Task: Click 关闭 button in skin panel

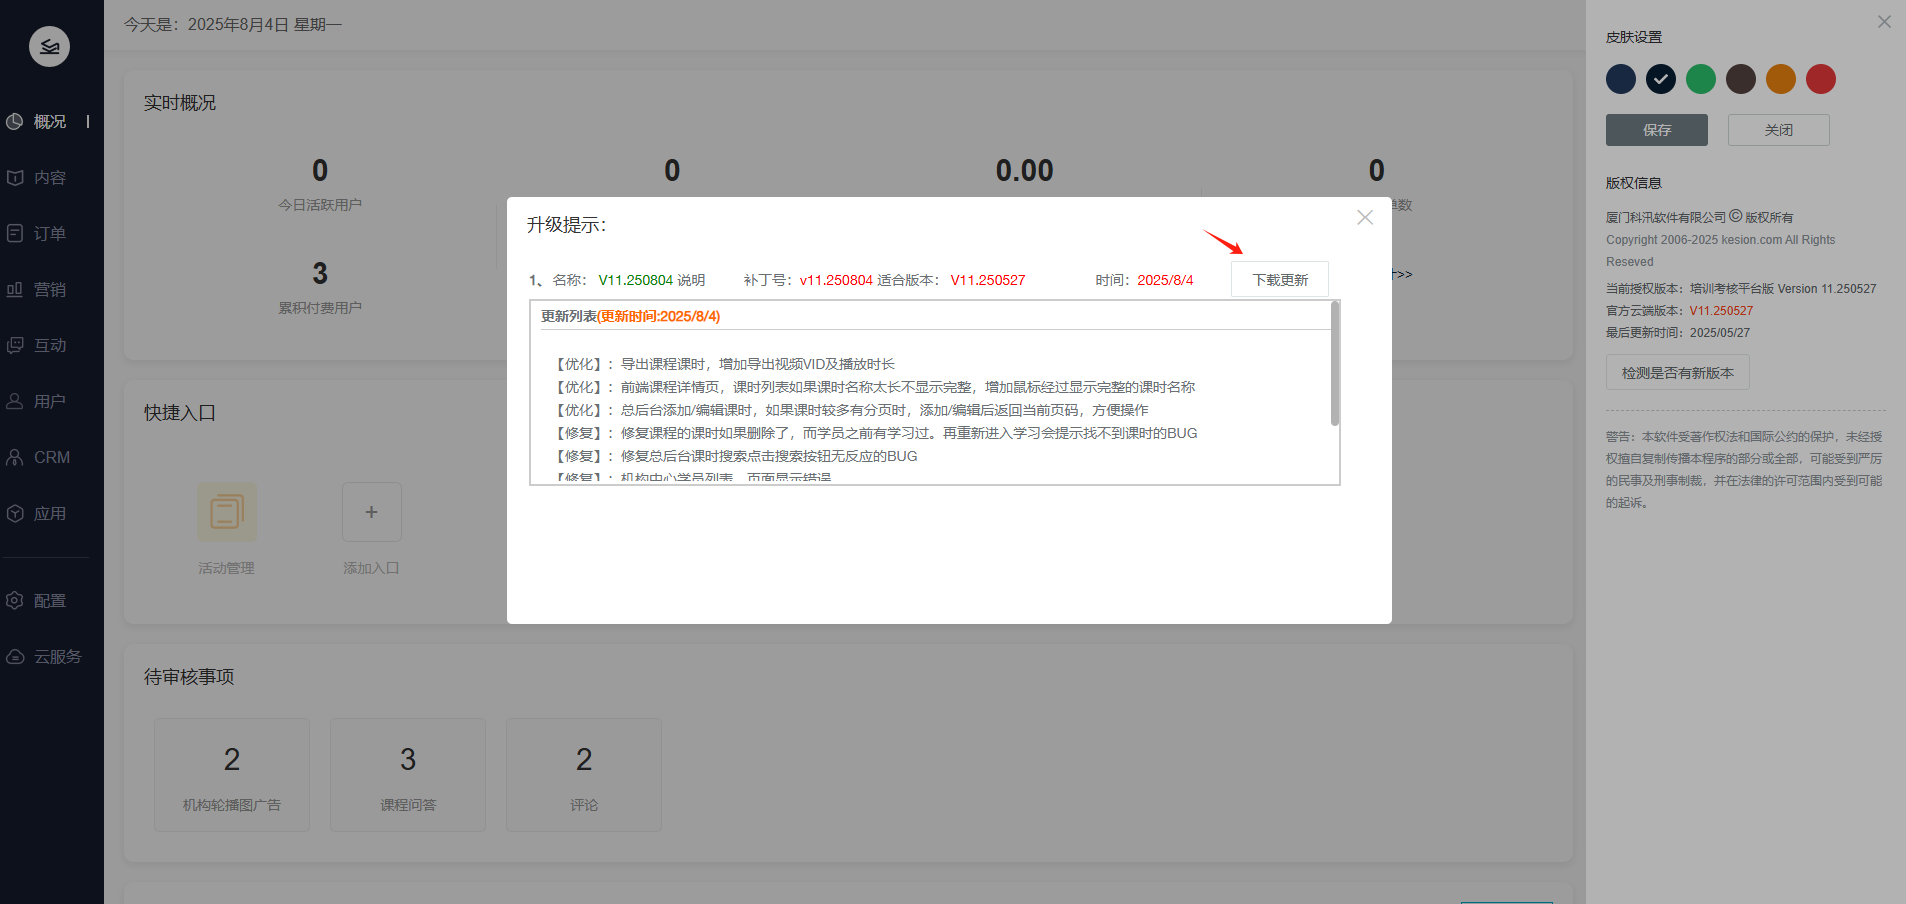Action: pyautogui.click(x=1778, y=130)
